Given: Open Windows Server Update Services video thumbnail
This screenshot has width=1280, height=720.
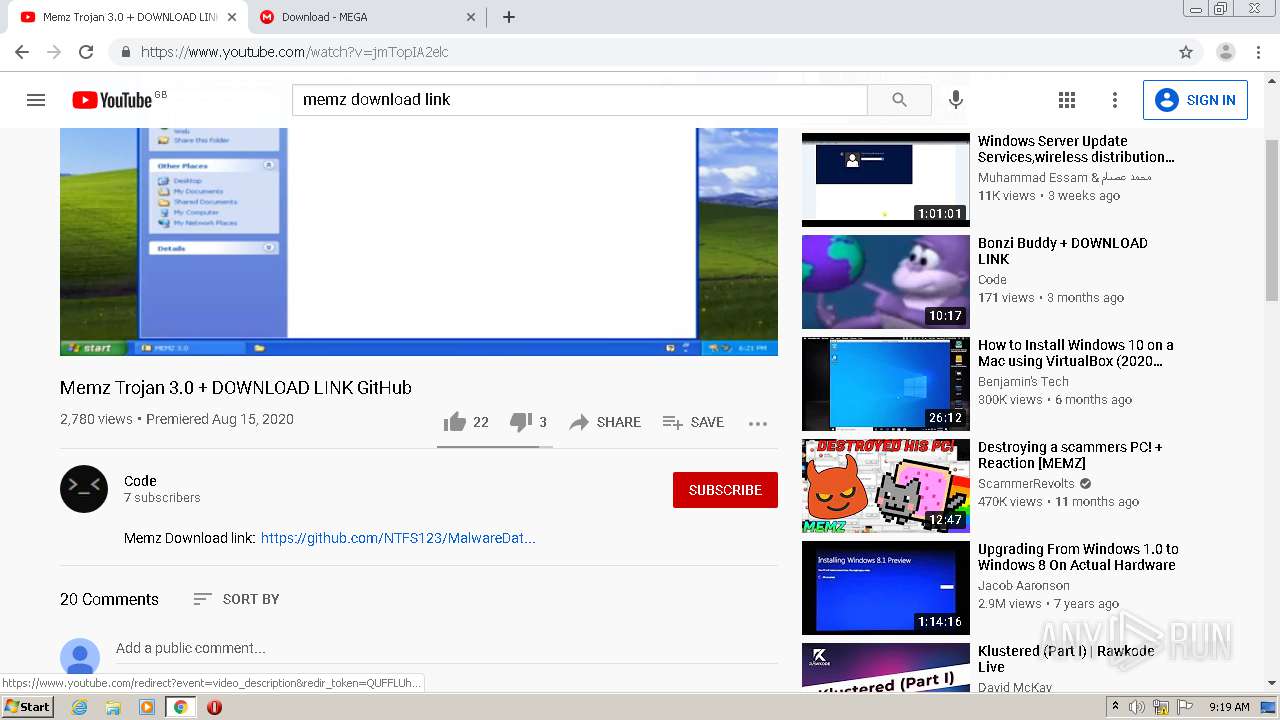Looking at the screenshot, I should (x=886, y=179).
